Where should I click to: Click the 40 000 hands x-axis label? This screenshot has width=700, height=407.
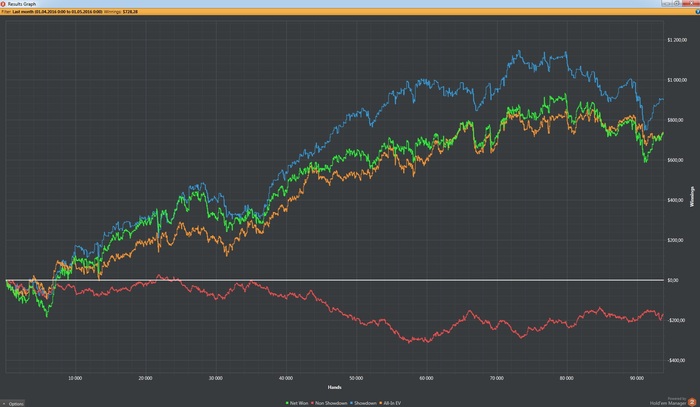pyautogui.click(x=286, y=378)
